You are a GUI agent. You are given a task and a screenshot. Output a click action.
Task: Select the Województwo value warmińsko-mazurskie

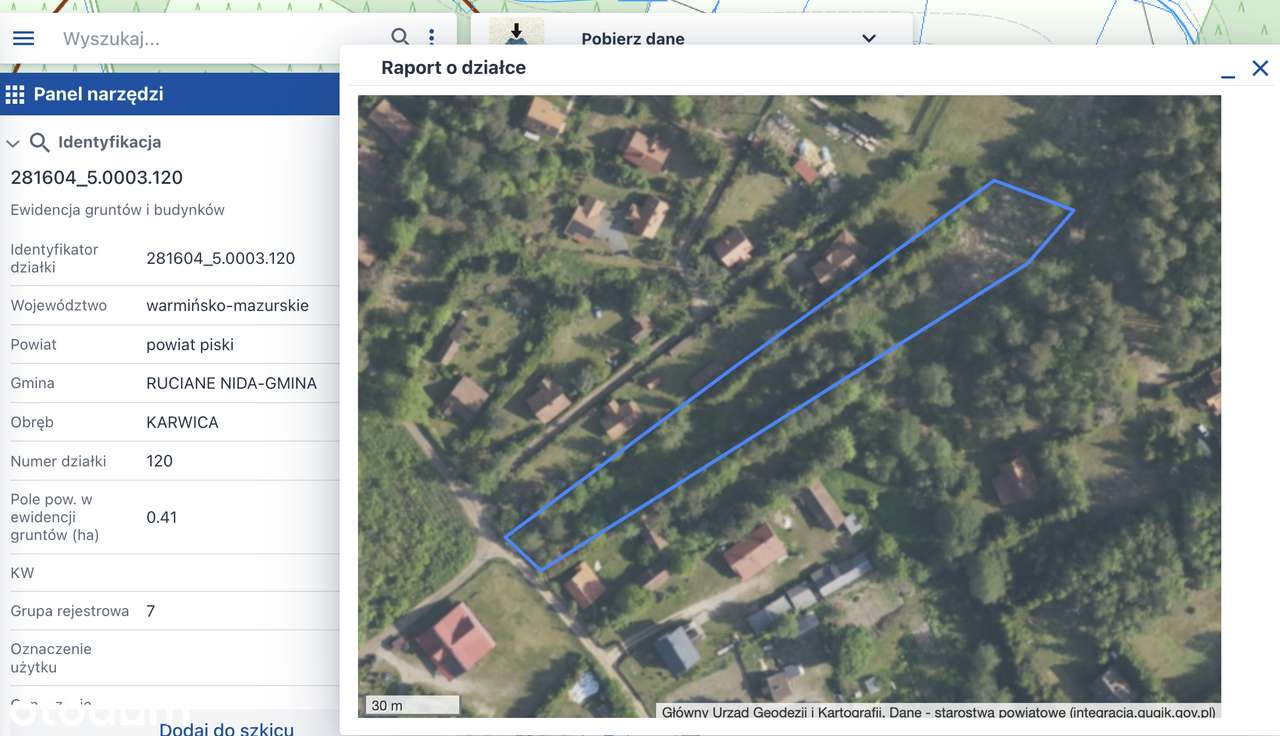[228, 305]
